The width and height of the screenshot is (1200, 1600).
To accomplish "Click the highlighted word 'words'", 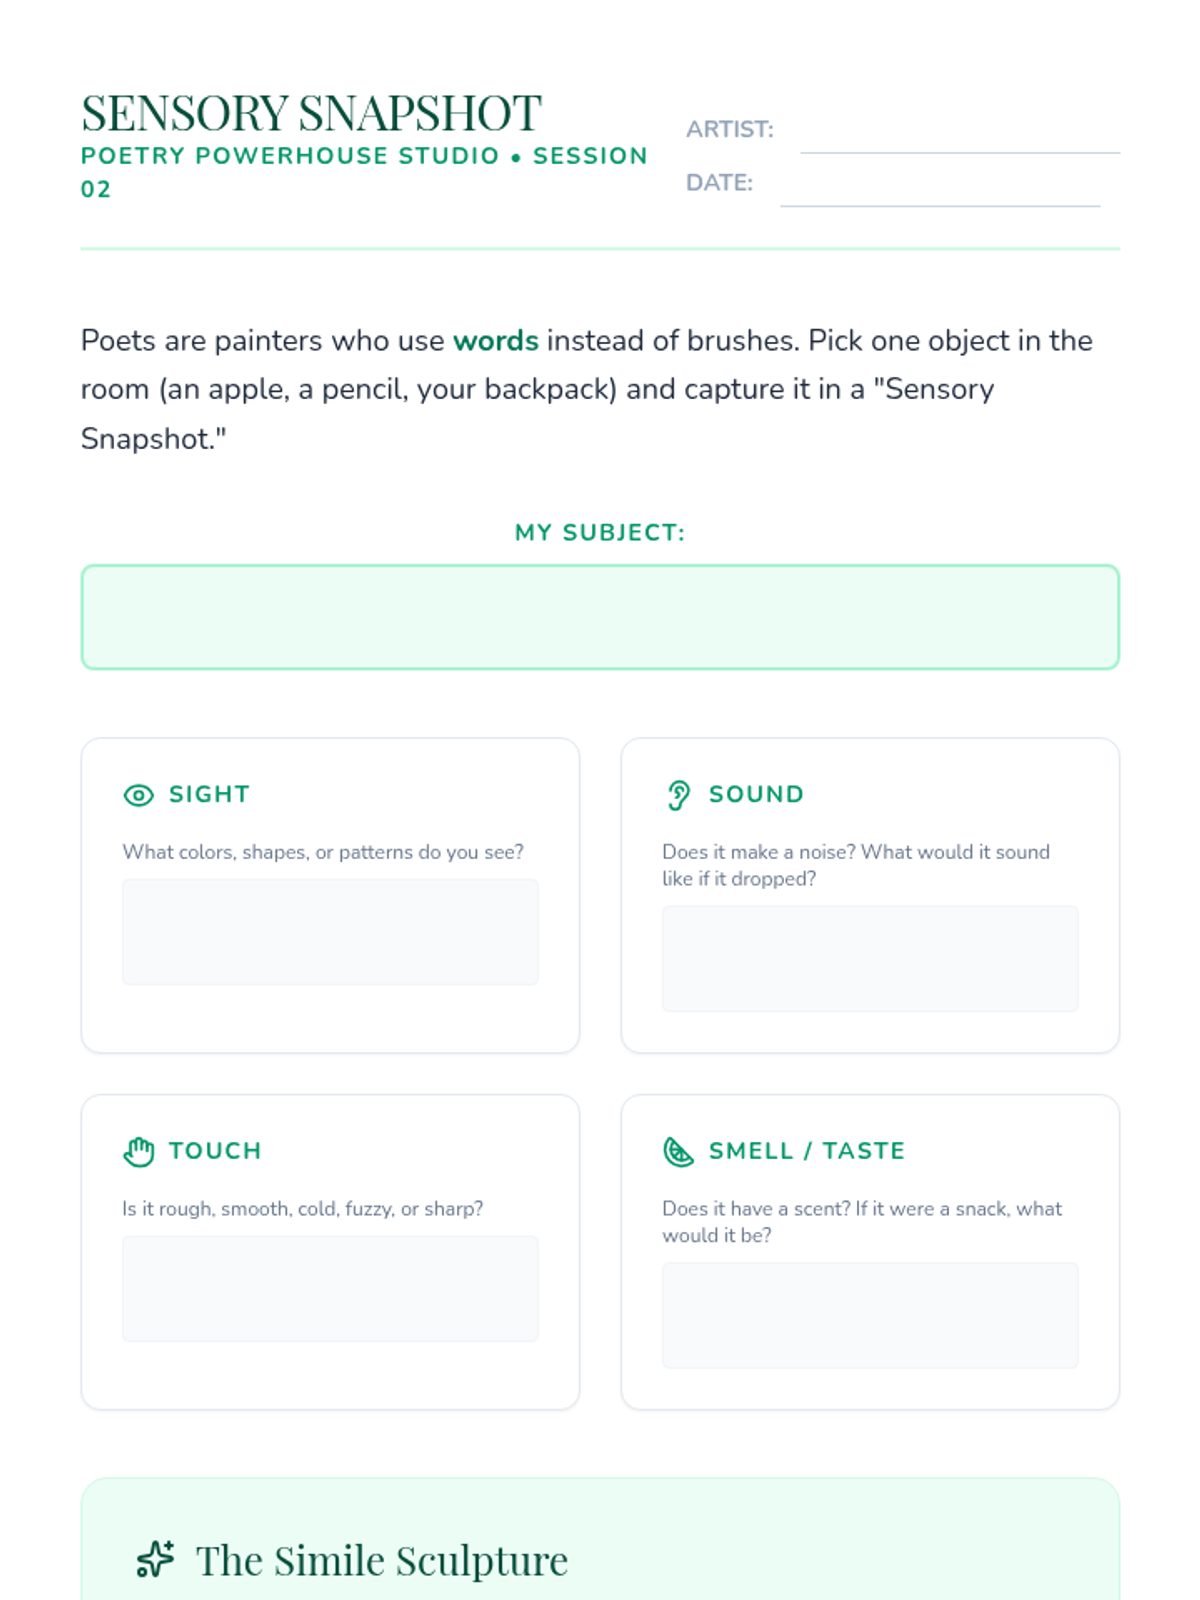I will tap(496, 341).
